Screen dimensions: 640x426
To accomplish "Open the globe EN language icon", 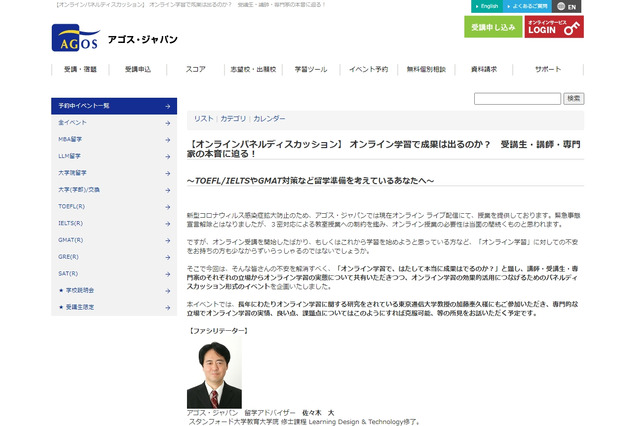I will [x=567, y=6].
